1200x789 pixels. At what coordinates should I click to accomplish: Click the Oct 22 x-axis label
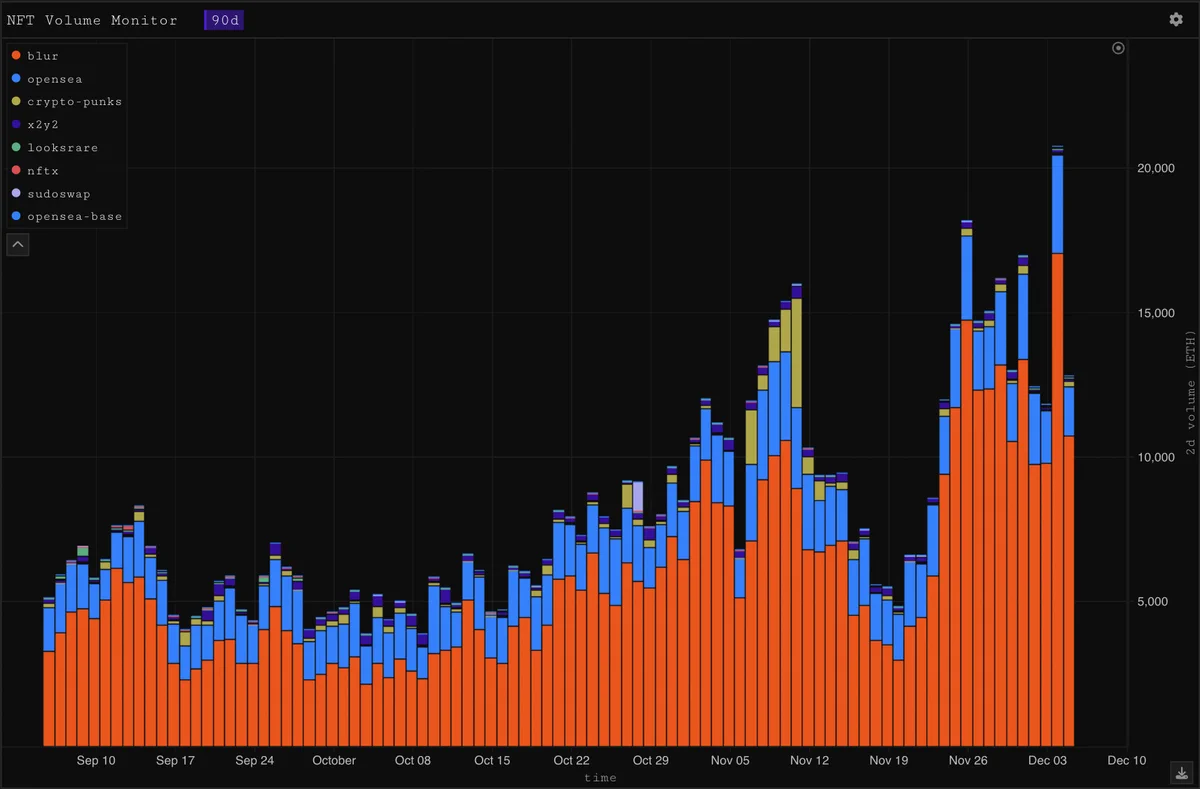coord(571,761)
